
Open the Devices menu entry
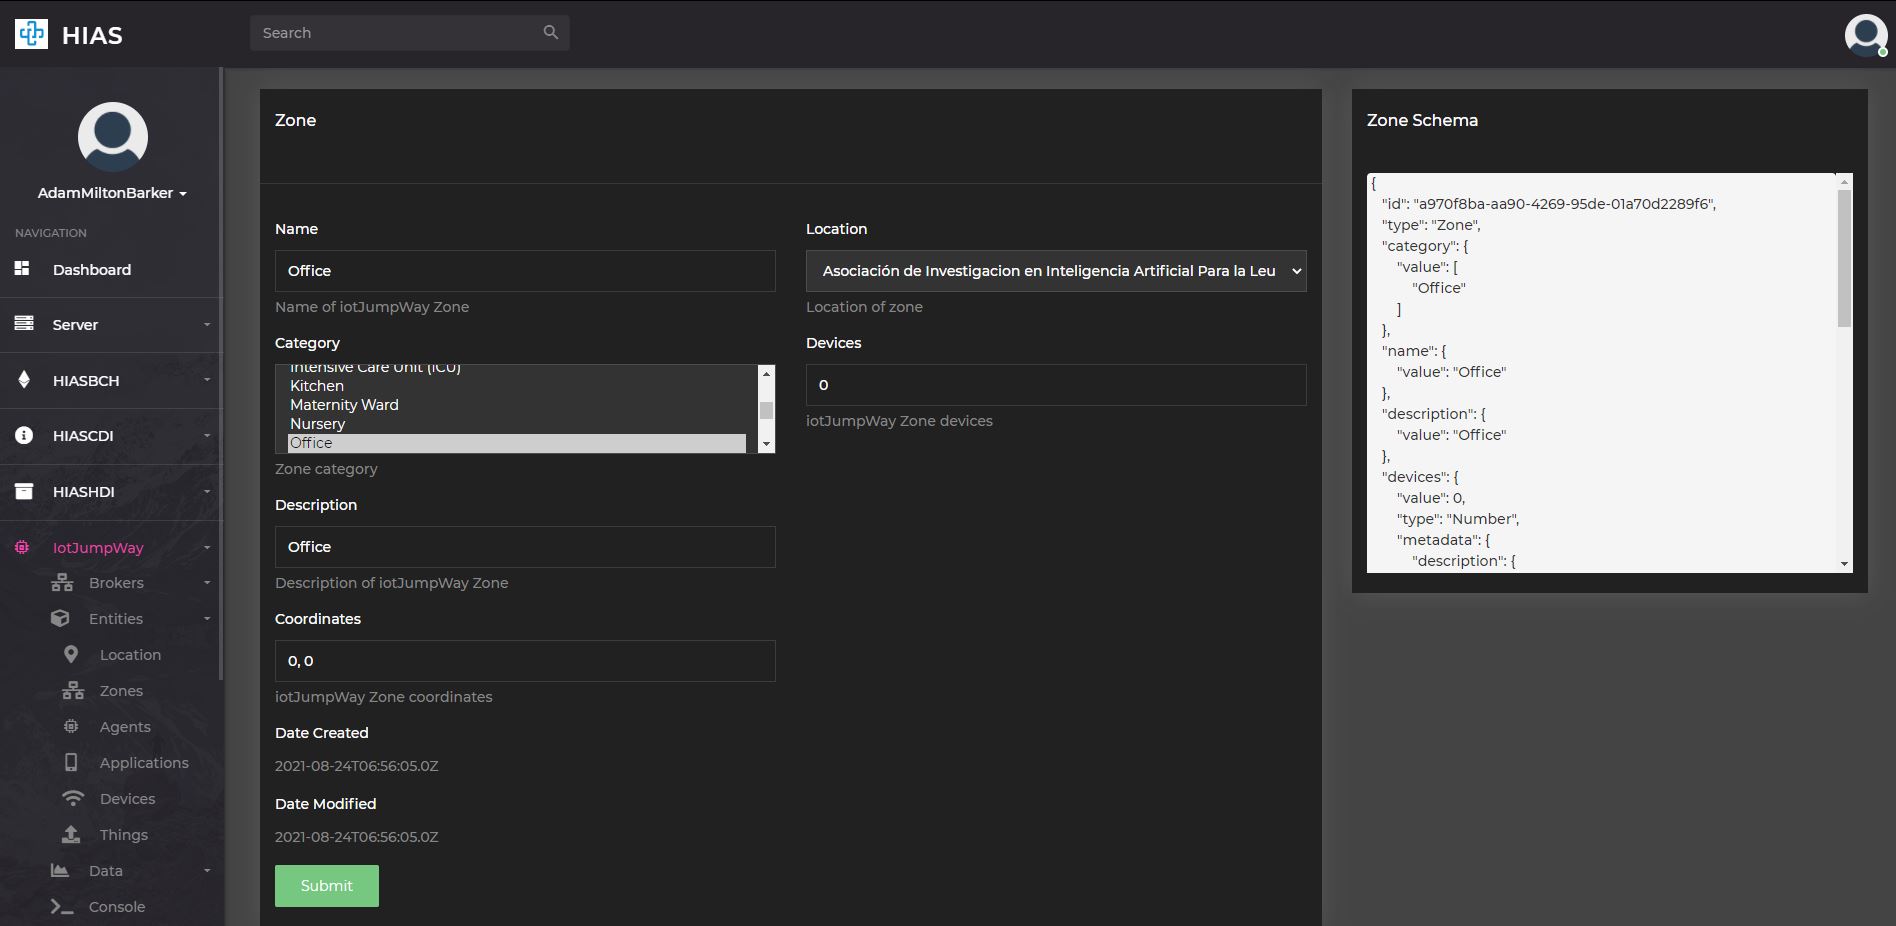pos(127,799)
